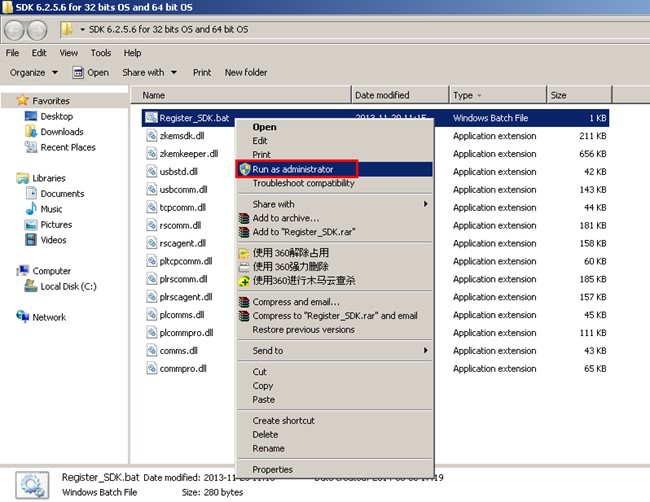
Task: Click the Print button in the toolbar
Action: 202,72
